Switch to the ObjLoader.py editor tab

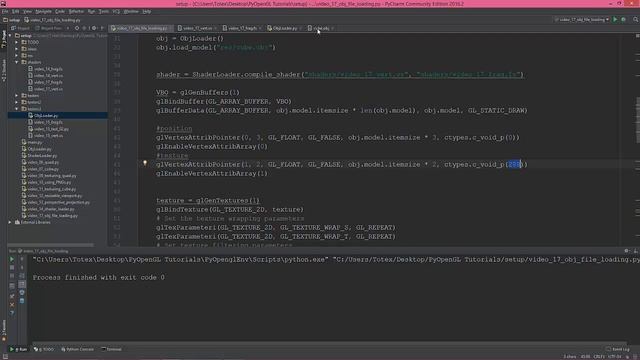point(284,28)
